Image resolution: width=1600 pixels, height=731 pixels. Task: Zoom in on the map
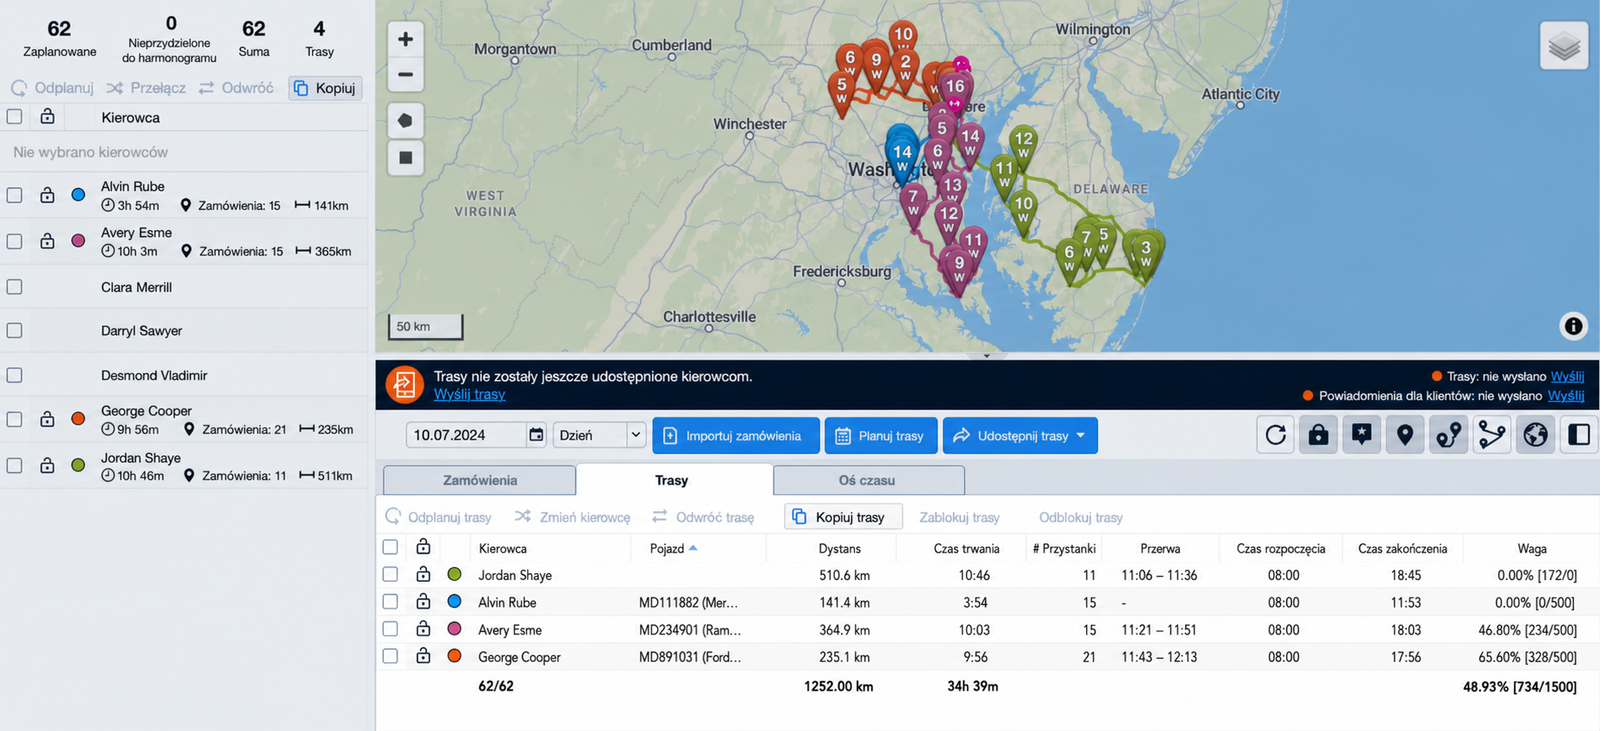point(405,39)
